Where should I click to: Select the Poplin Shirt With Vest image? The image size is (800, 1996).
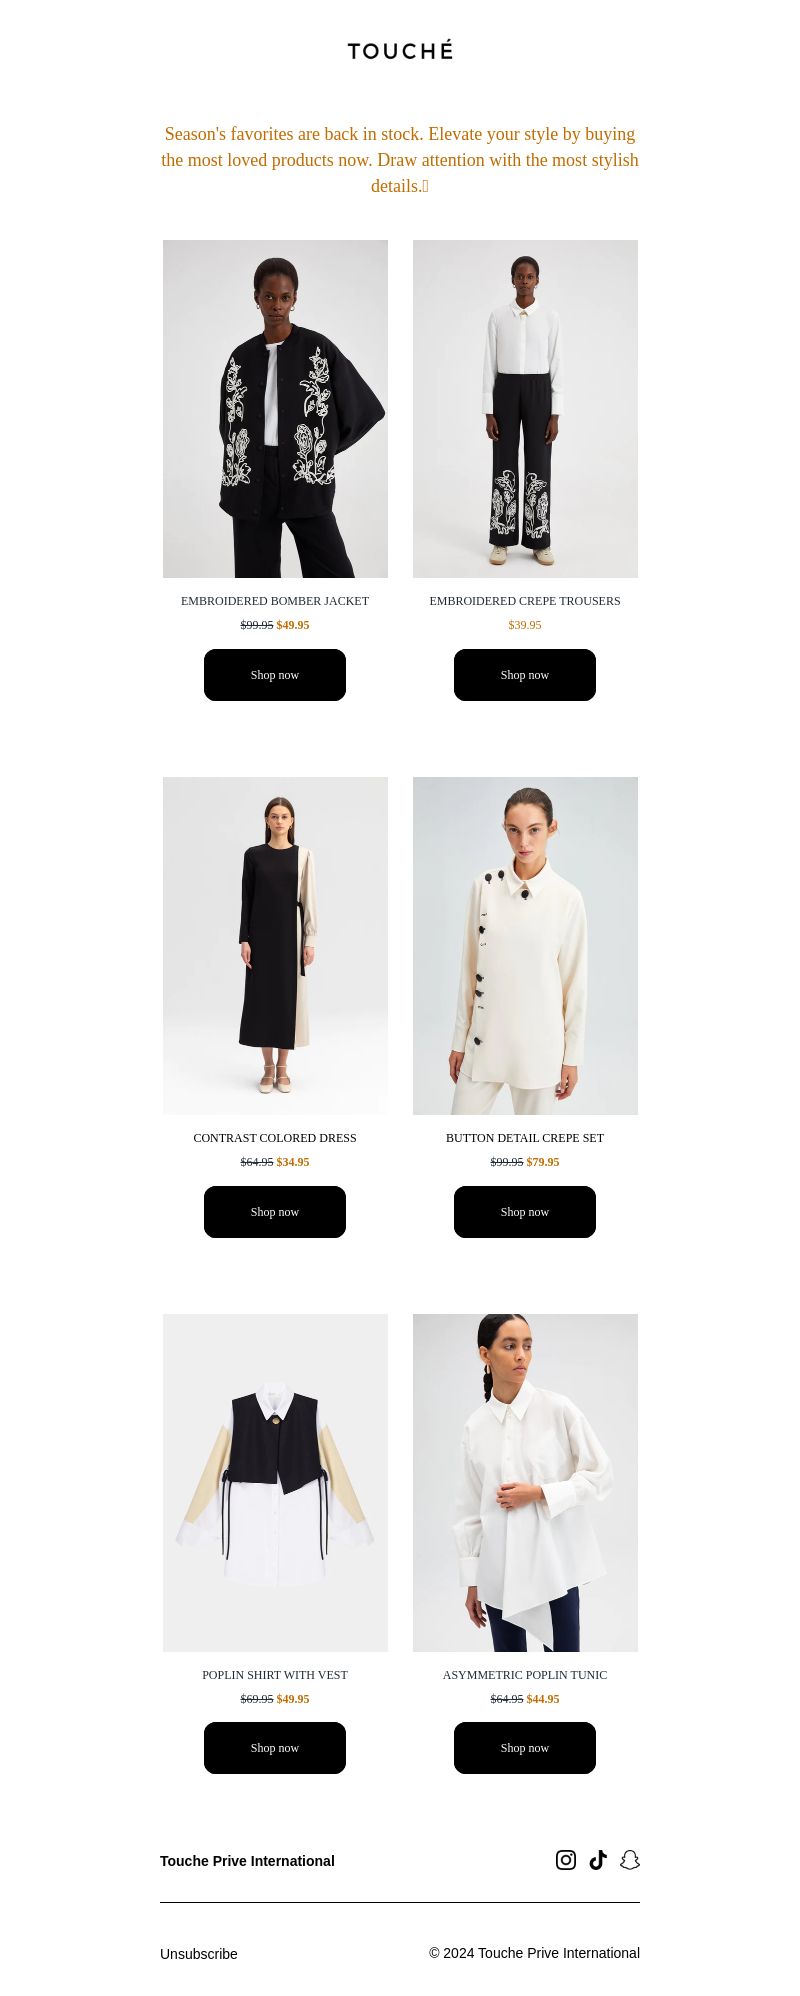(275, 1483)
